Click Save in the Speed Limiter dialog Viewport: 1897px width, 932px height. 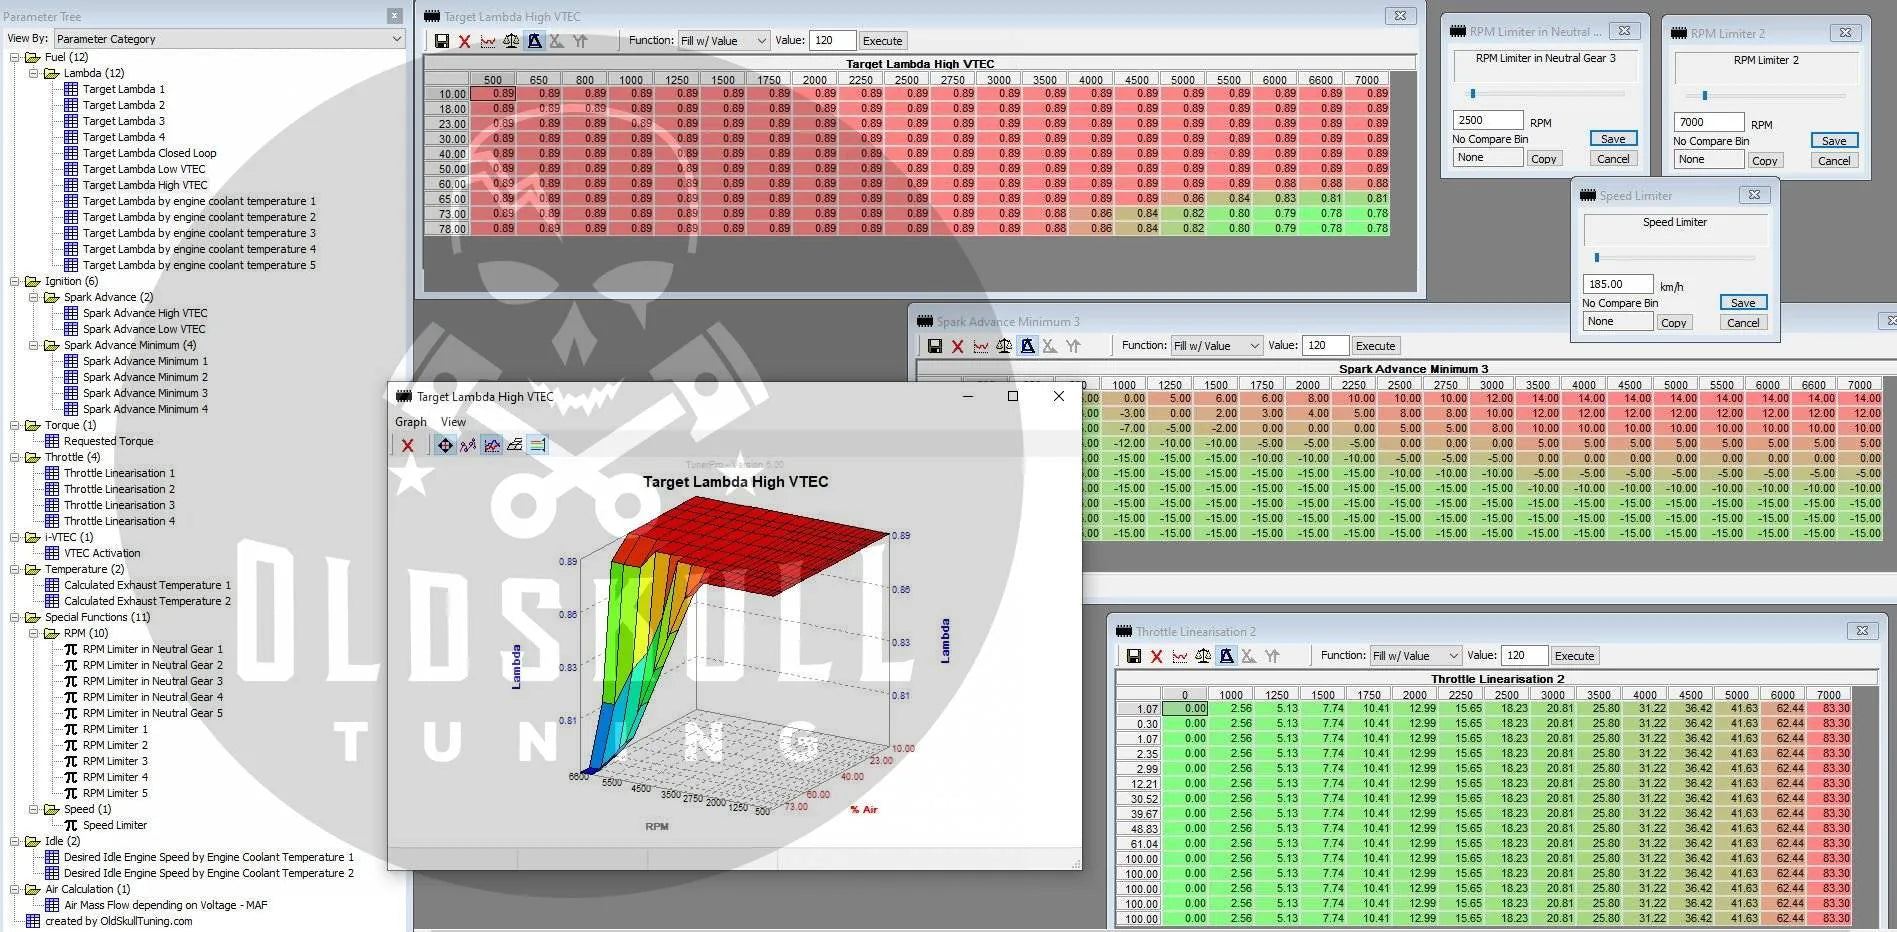click(x=1742, y=303)
